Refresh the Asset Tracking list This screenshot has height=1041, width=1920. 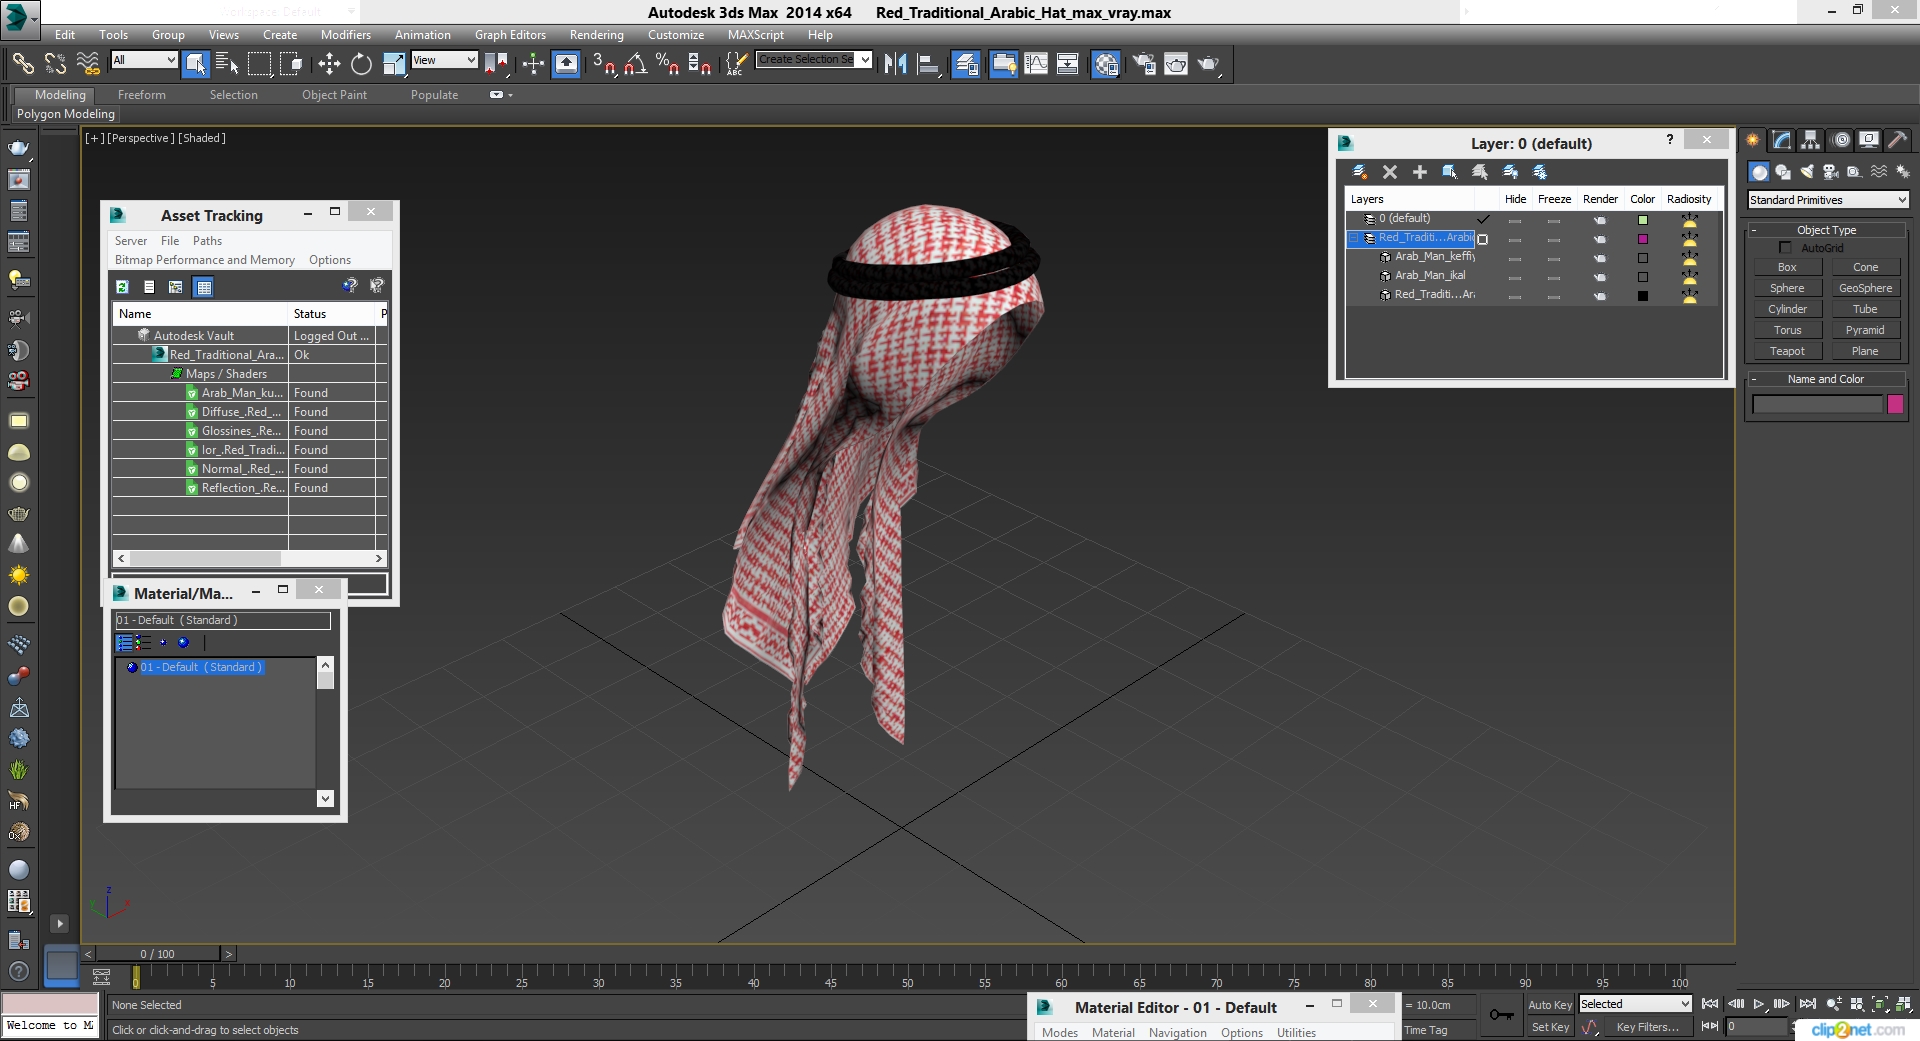tap(122, 287)
